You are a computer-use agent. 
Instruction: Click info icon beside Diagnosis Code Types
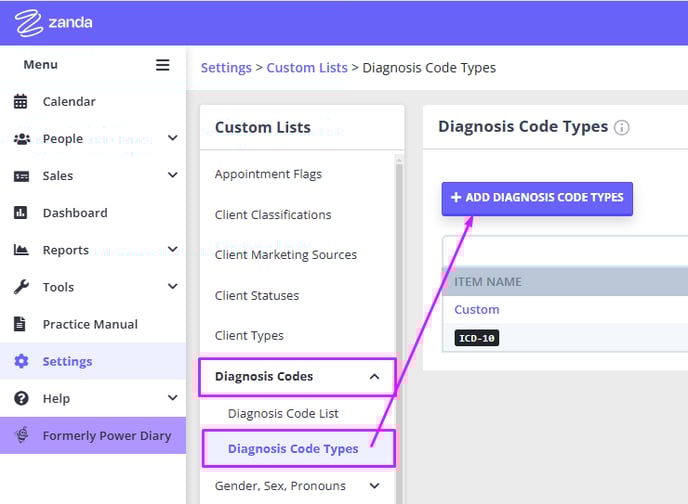pos(621,128)
